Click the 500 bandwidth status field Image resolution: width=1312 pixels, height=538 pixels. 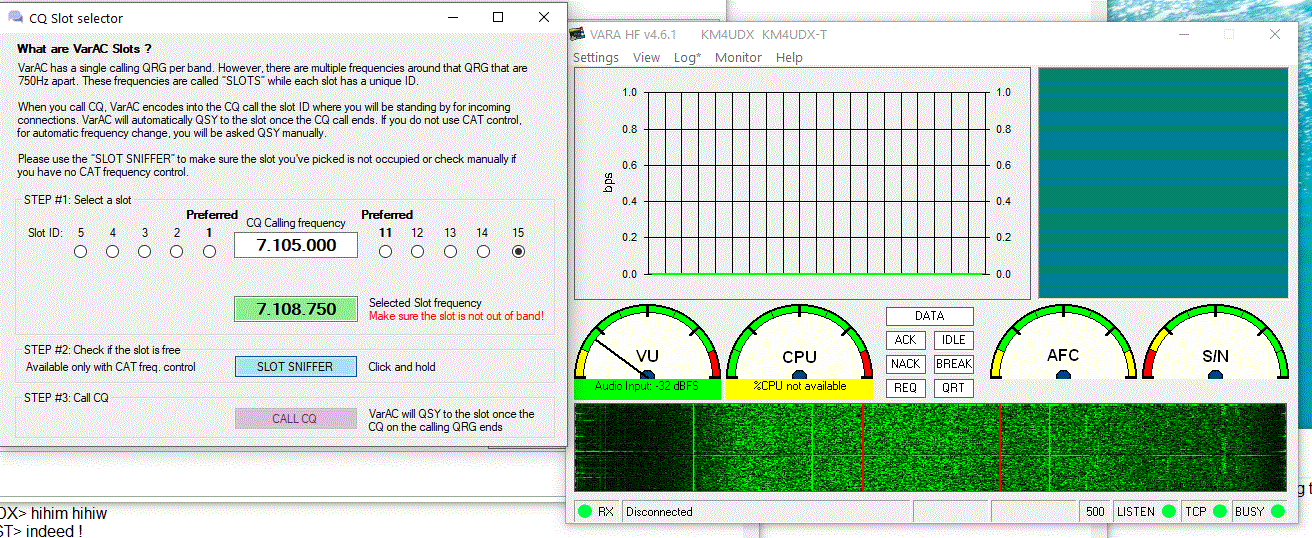pyautogui.click(x=1095, y=512)
